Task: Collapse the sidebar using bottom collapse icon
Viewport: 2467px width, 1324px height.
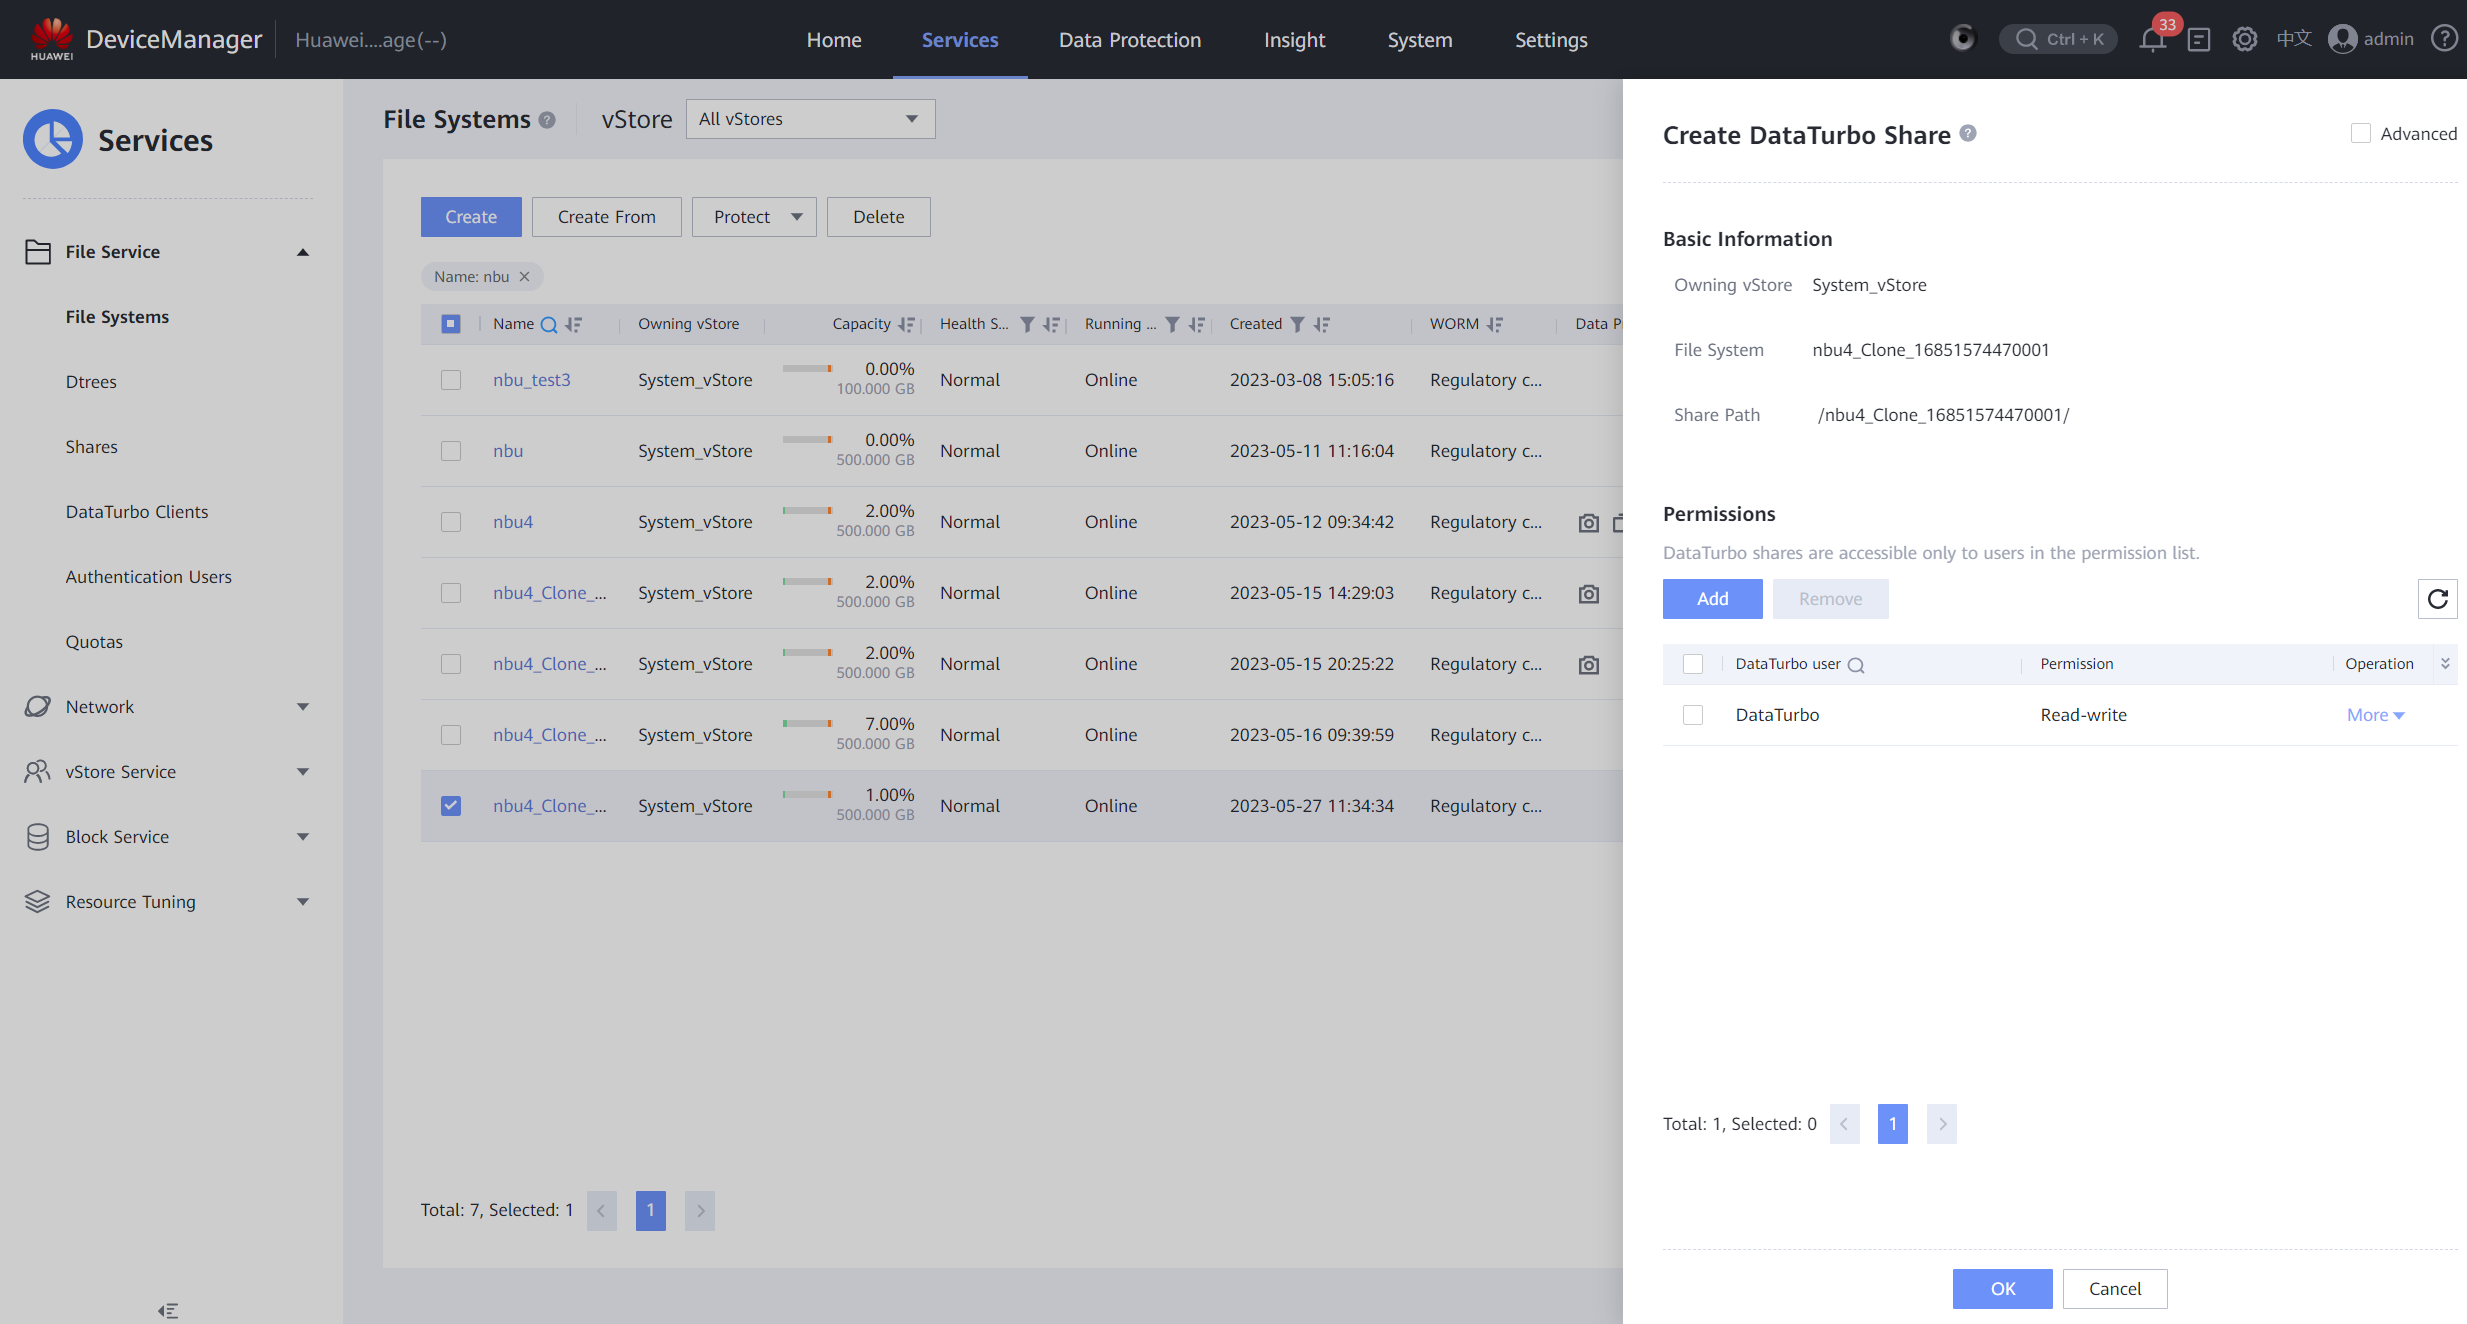Action: 168,1310
